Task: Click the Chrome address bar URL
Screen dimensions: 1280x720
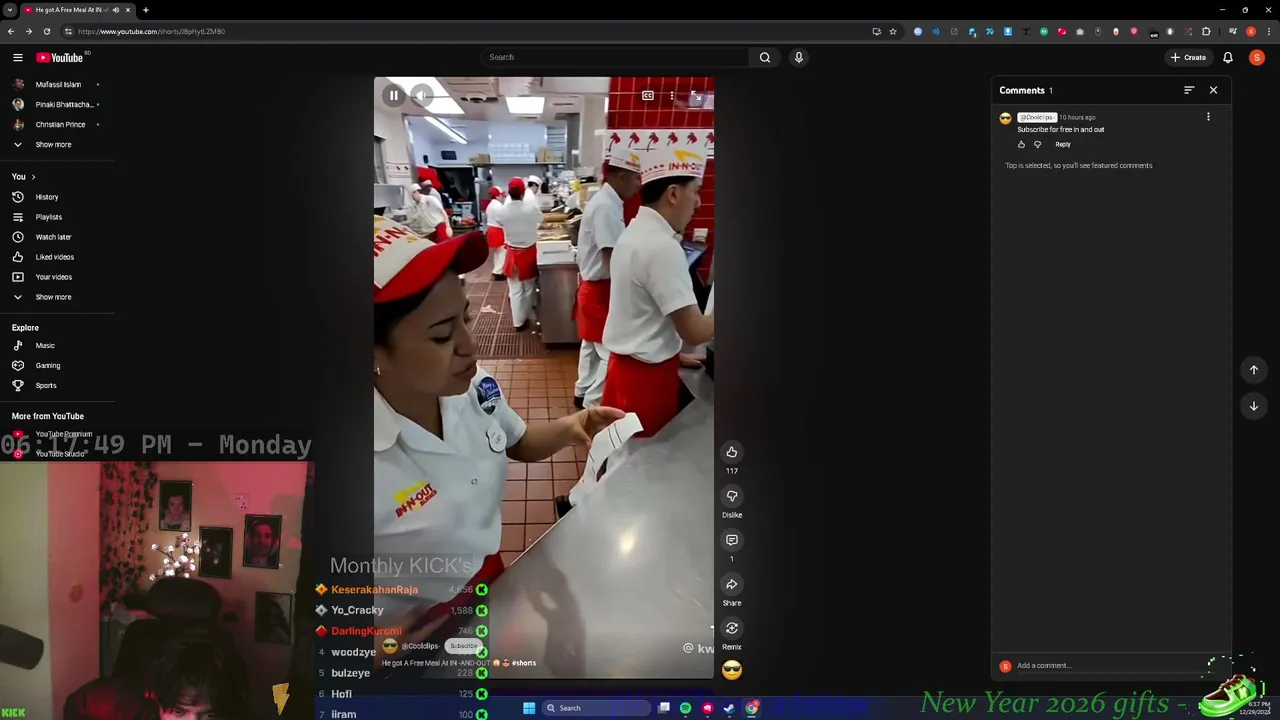Action: pos(151,31)
